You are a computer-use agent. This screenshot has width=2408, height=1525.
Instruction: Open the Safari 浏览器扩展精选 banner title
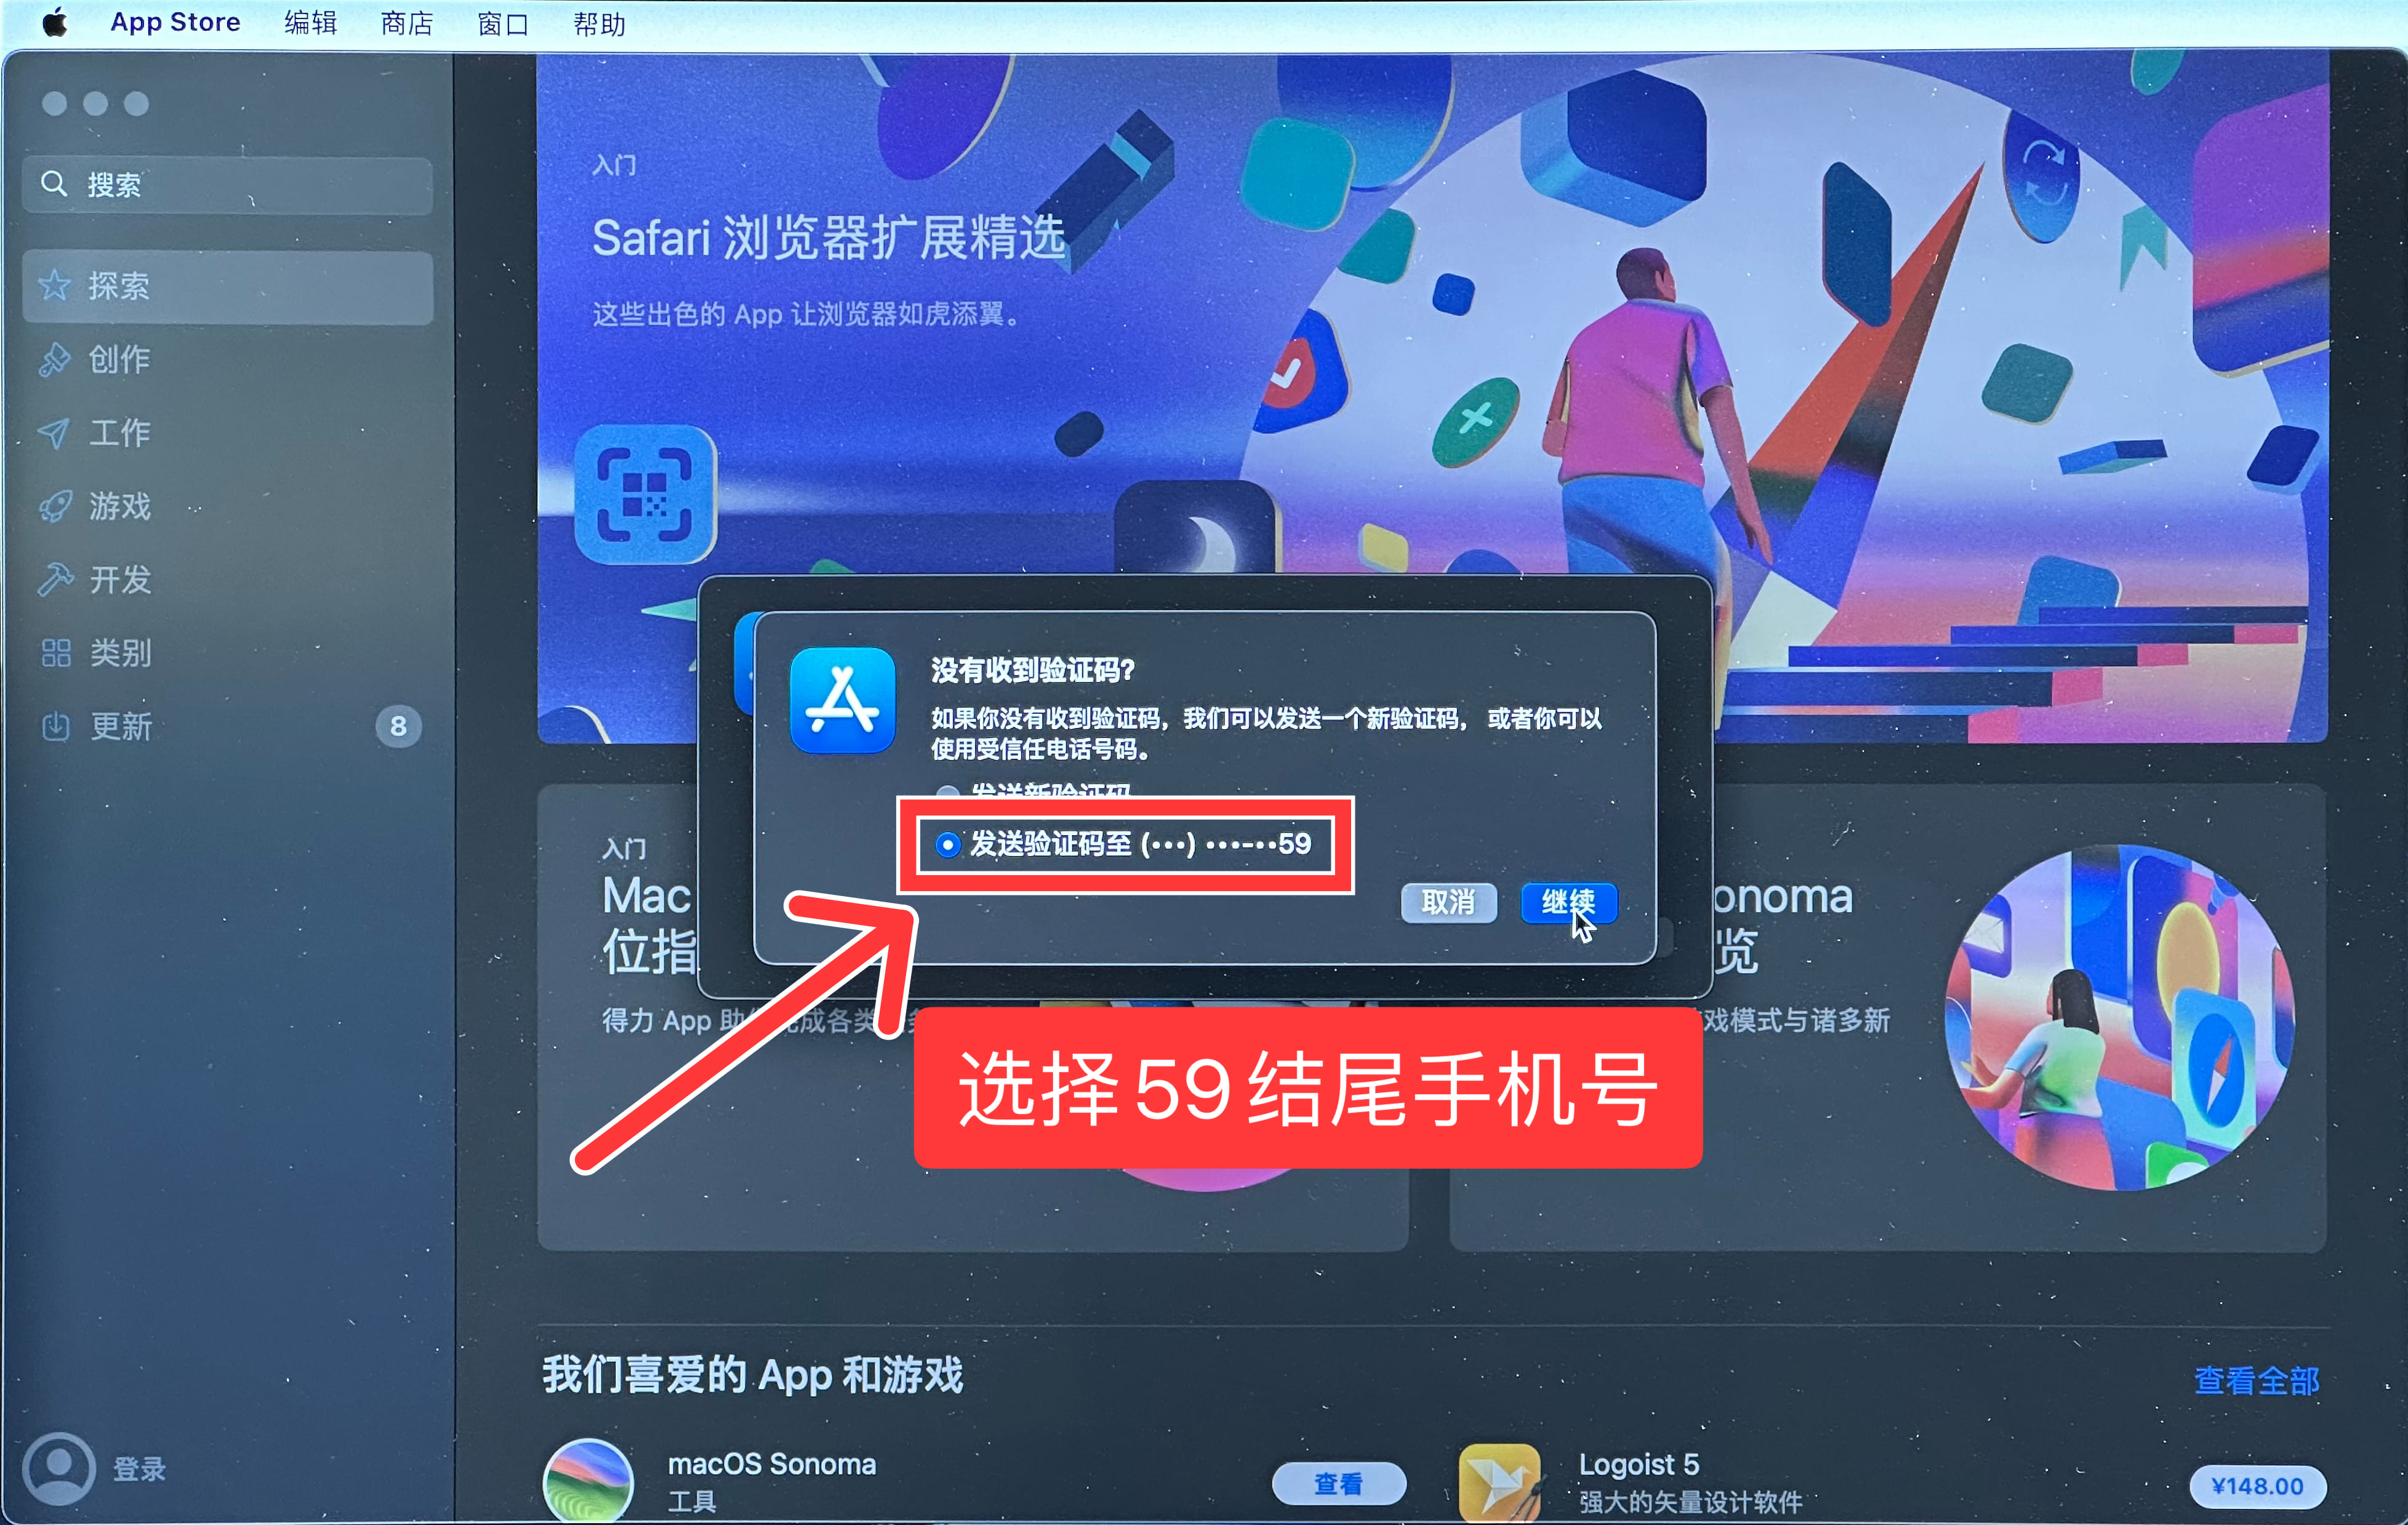829,239
